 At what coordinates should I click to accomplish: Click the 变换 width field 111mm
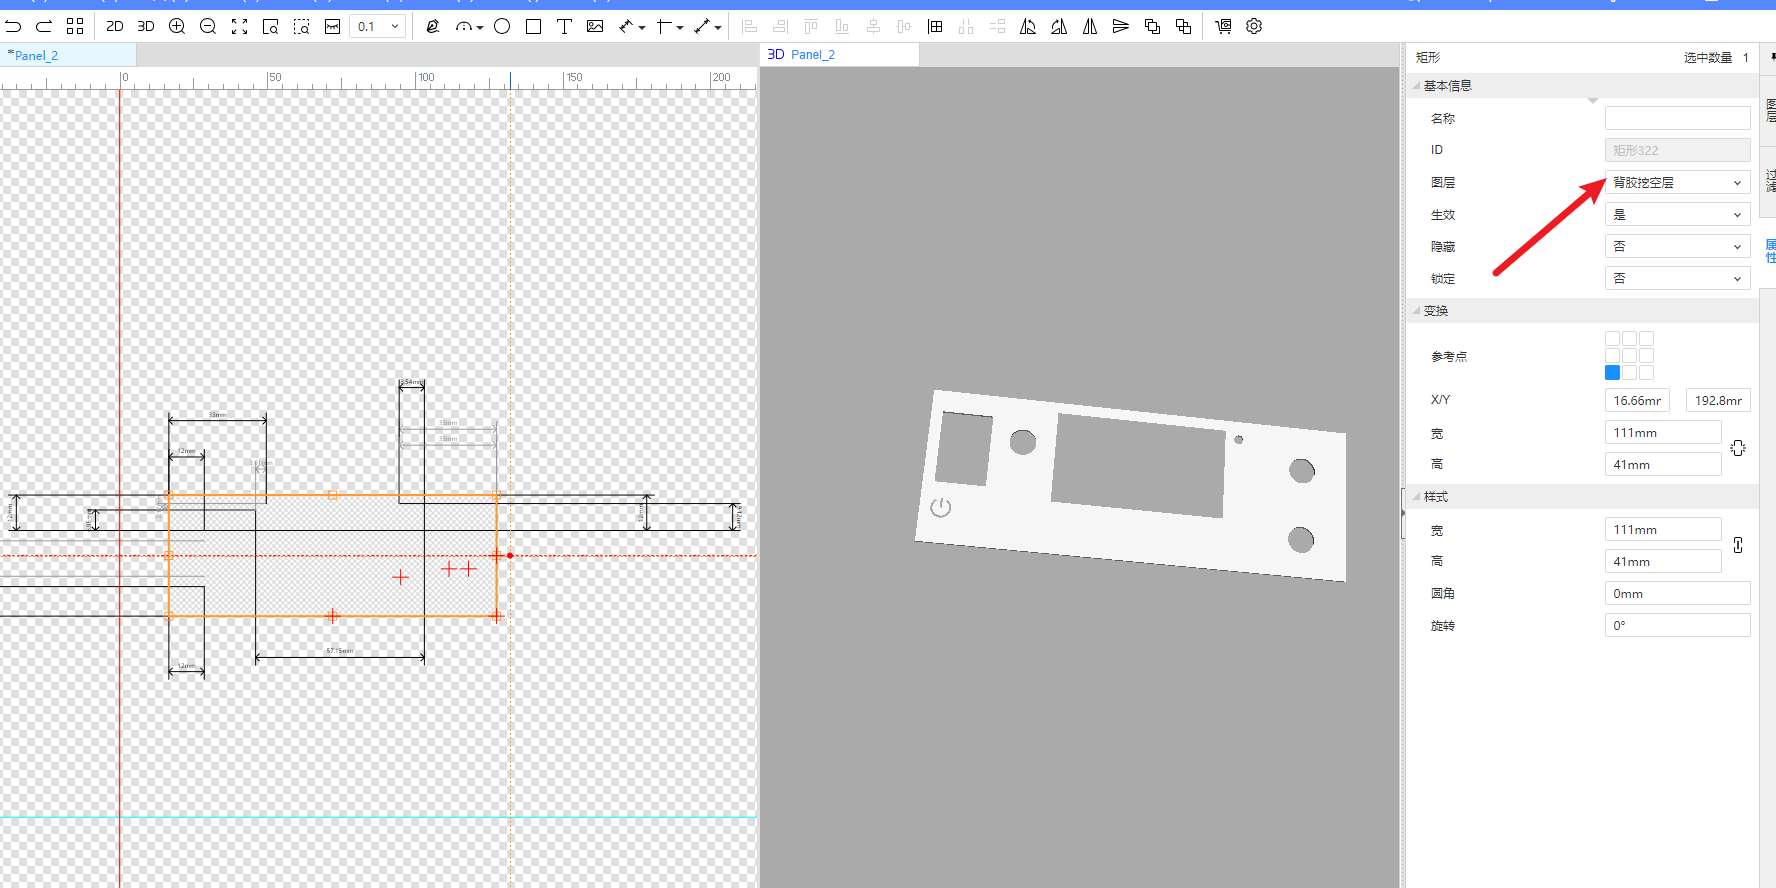(x=1663, y=432)
